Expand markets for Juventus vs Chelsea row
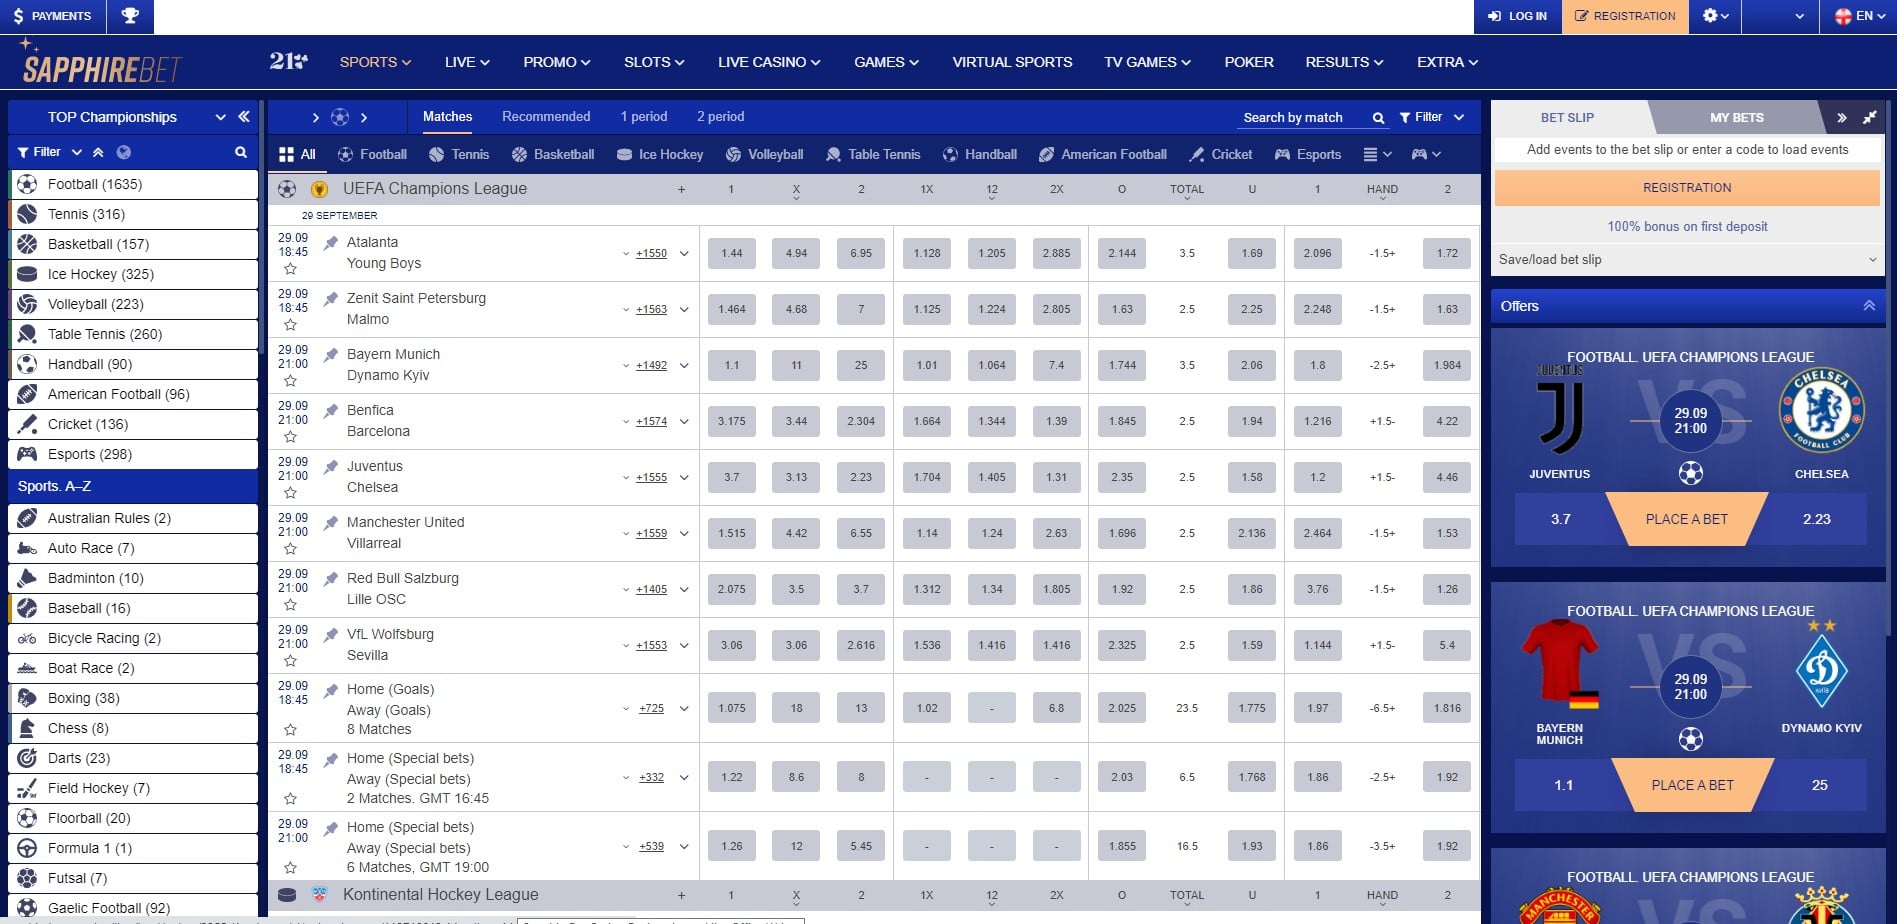Viewport: 1897px width, 924px height. point(684,477)
